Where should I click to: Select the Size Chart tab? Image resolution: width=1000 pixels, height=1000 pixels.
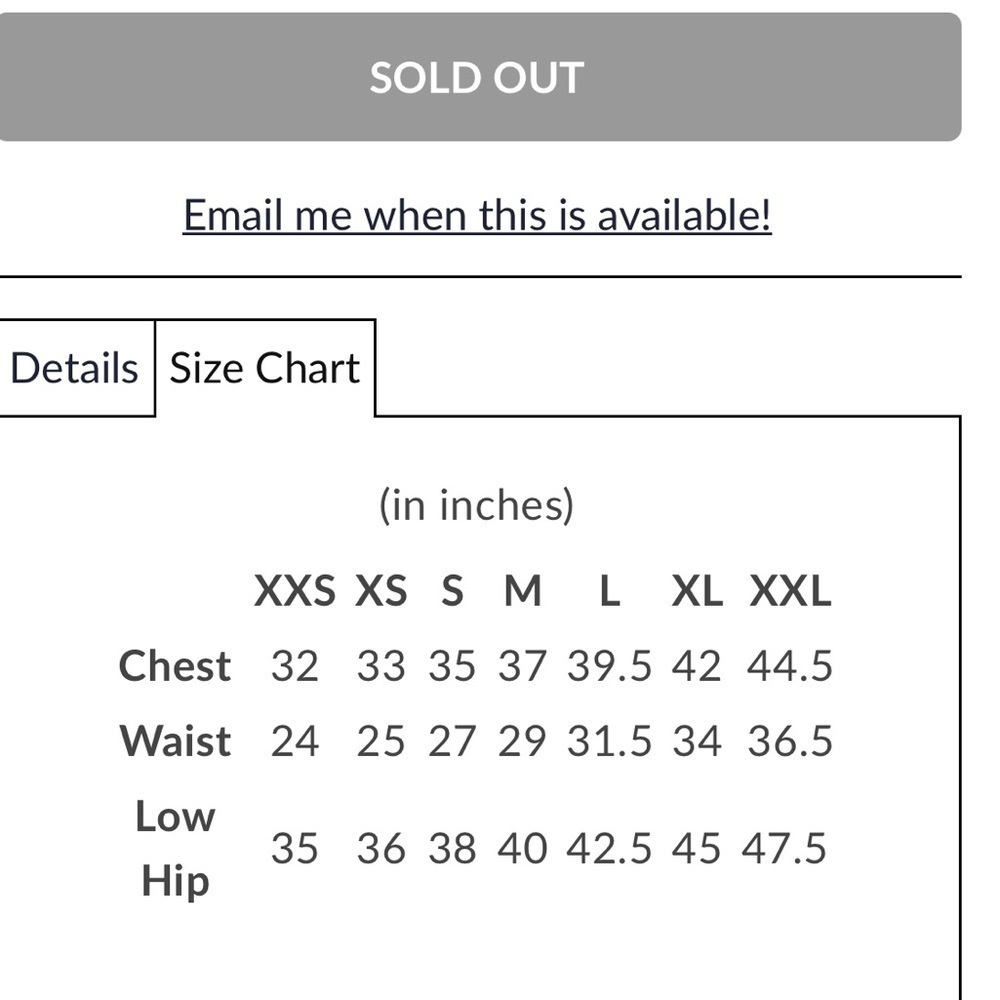(265, 368)
